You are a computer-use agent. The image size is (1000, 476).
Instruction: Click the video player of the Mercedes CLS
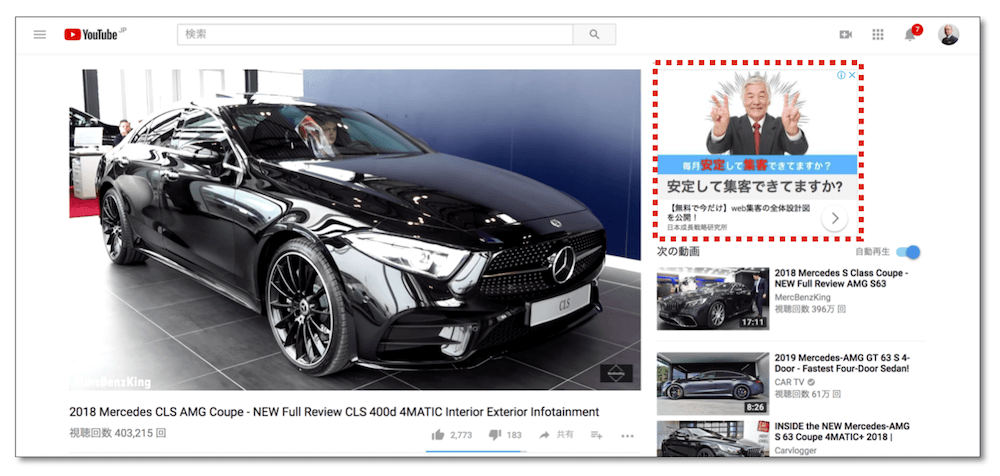click(x=355, y=230)
